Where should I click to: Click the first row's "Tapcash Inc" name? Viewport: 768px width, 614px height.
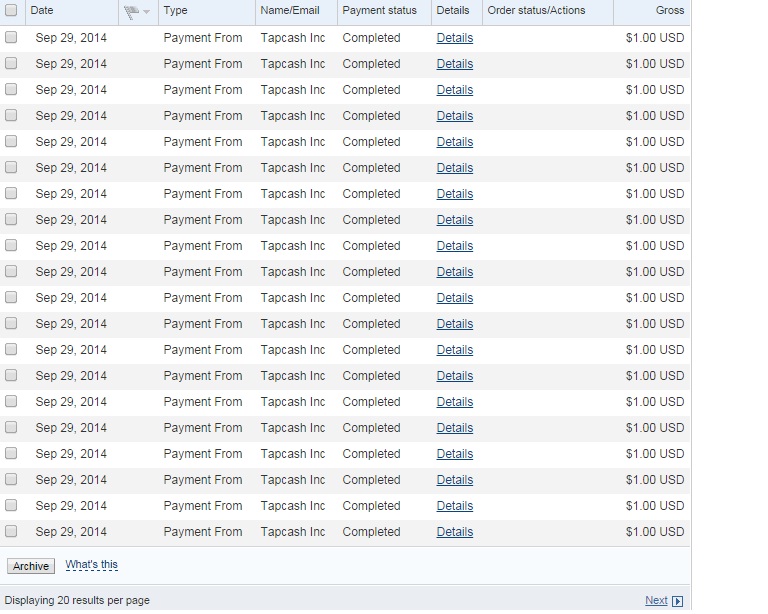pyautogui.click(x=293, y=38)
